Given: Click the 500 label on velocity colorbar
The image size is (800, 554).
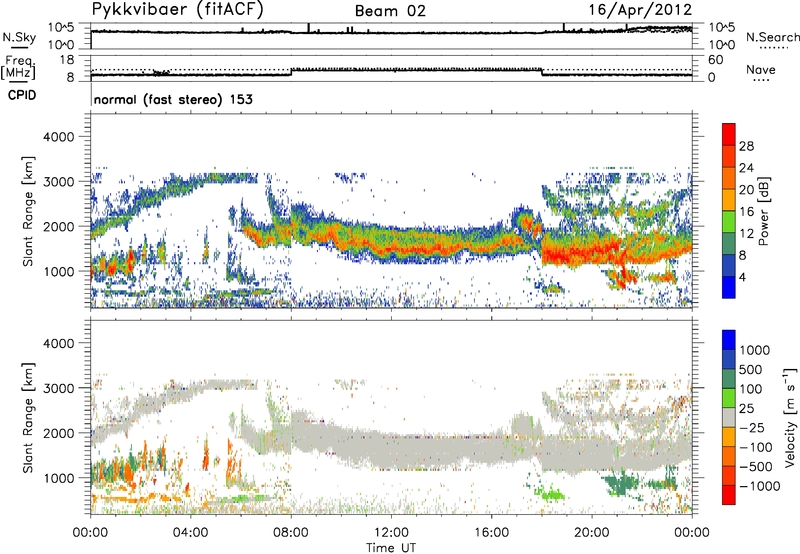Looking at the screenshot, I should coord(751,370).
